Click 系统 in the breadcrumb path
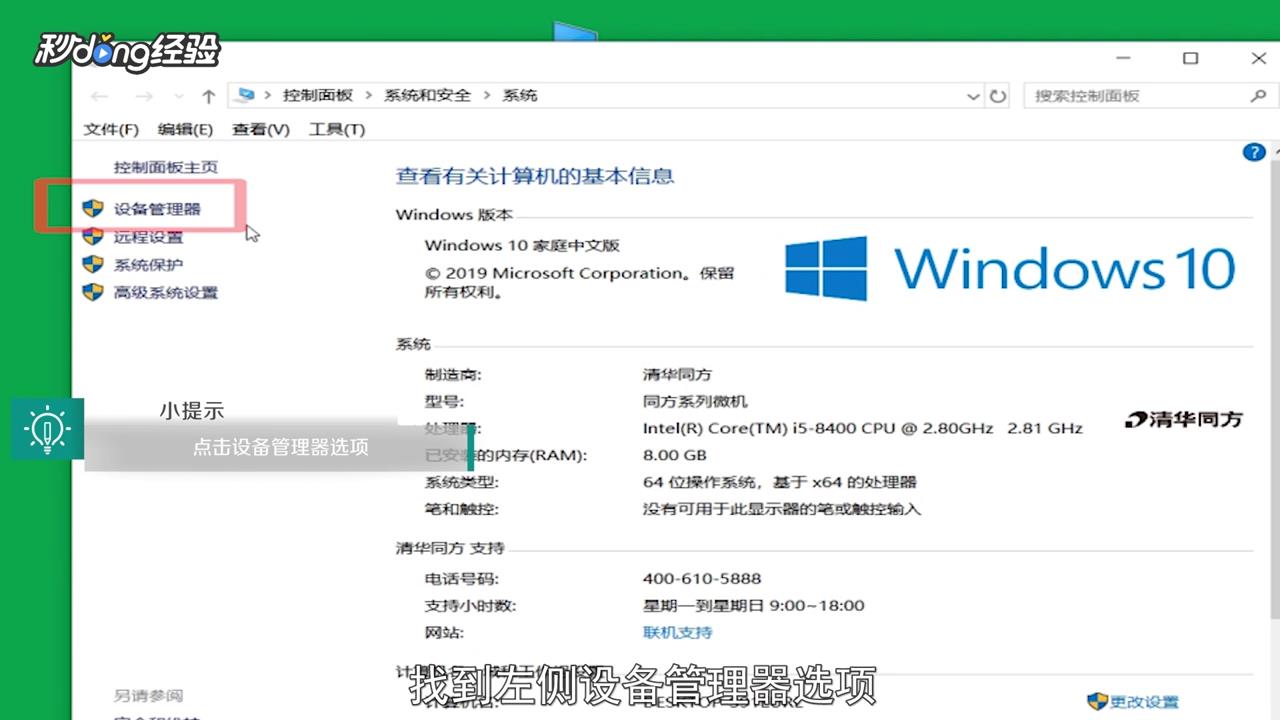This screenshot has height=720, width=1280. (x=520, y=95)
